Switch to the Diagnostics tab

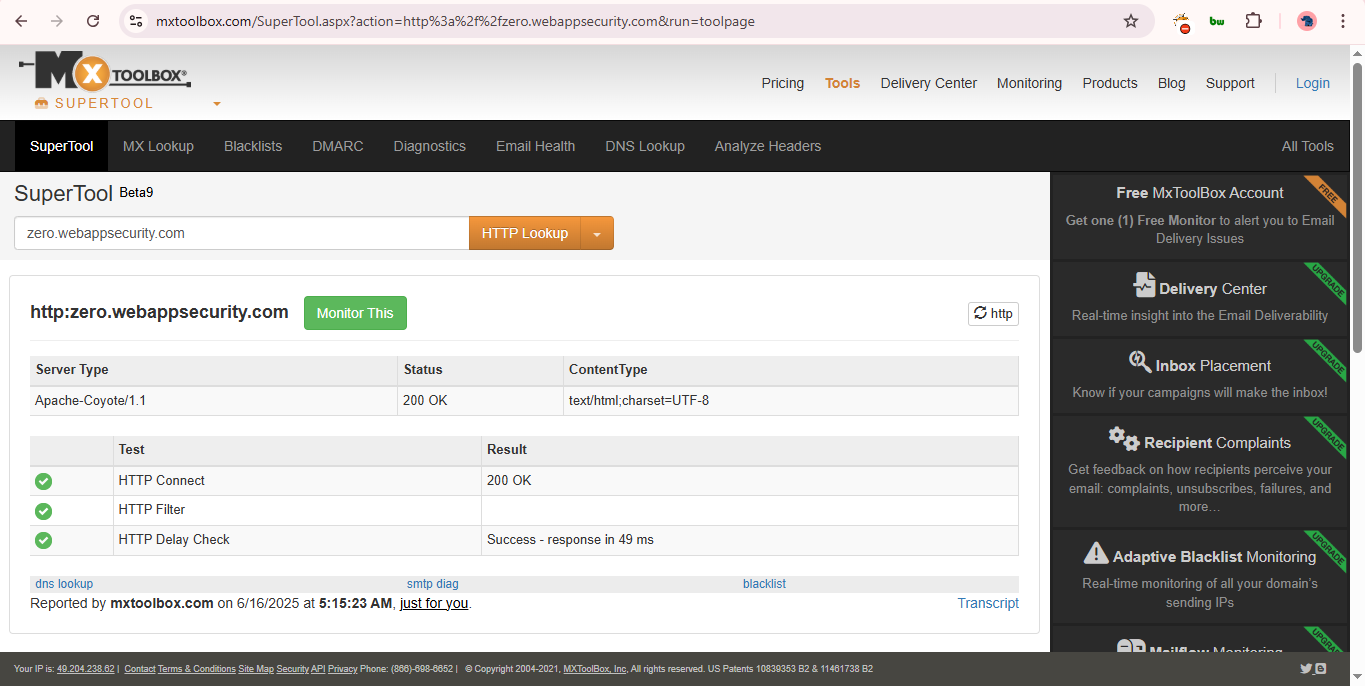pos(430,146)
